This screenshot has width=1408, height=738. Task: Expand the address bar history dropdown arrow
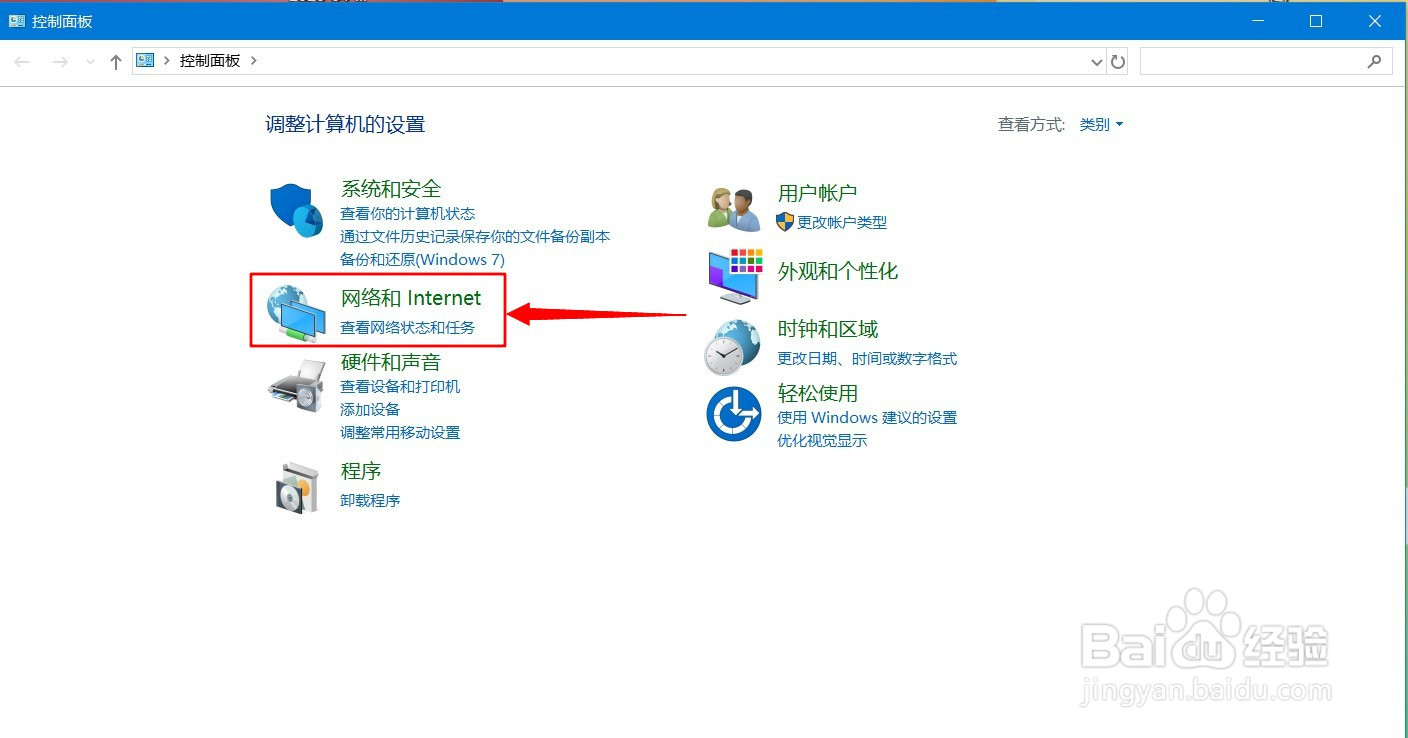[x=1096, y=61]
